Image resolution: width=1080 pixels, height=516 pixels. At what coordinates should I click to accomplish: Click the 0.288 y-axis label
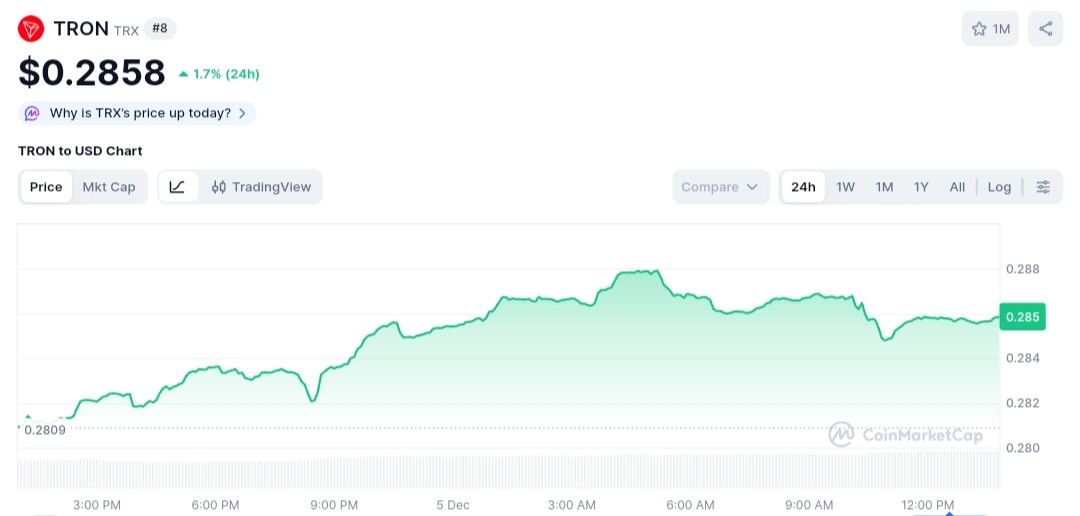(1023, 269)
